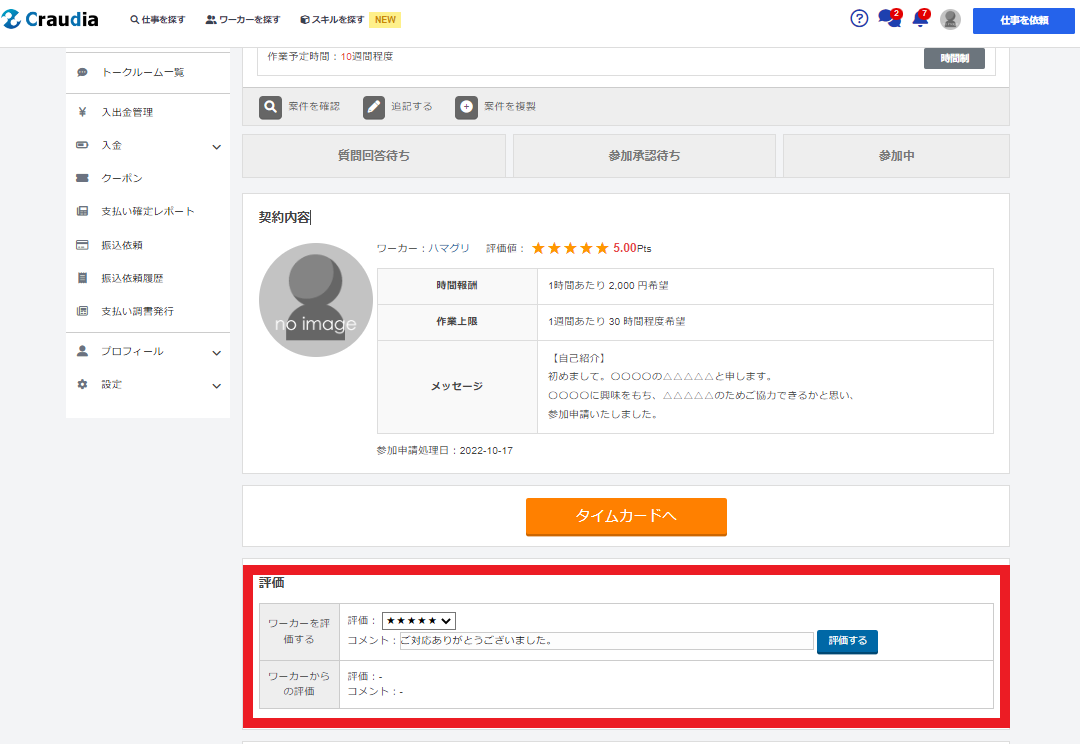1080x744 pixels.
Task: Open the star rating dropdown
Action: [x=419, y=621]
